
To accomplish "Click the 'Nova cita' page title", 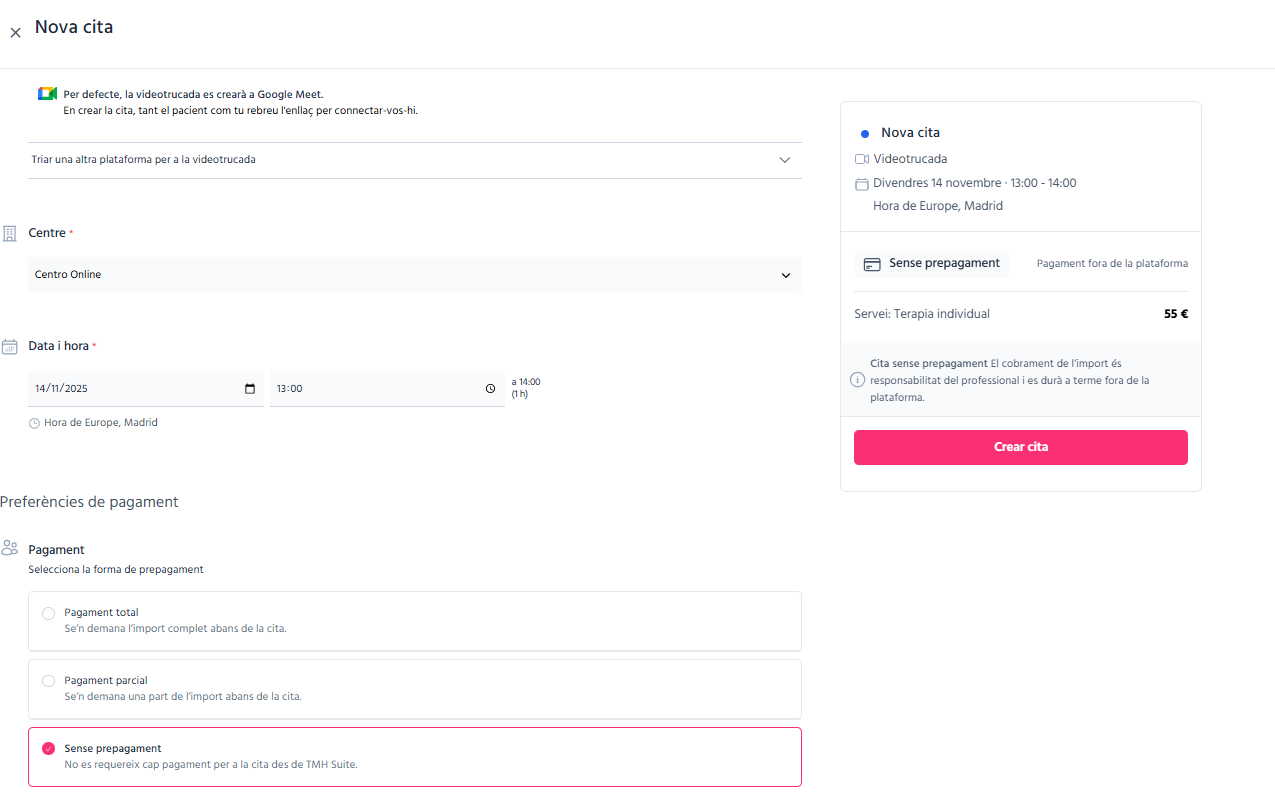I will tap(74, 27).
